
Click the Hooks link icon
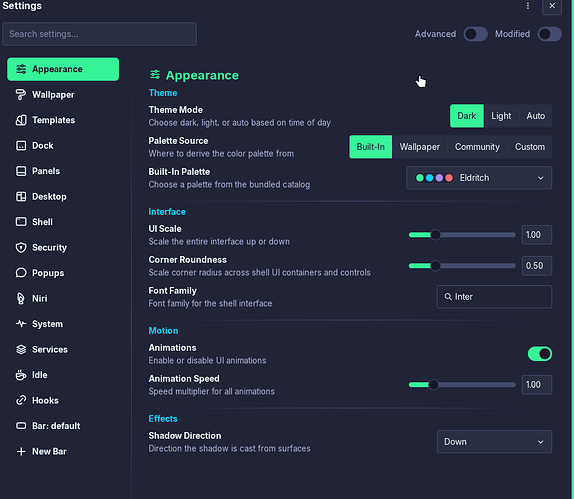pos(21,400)
